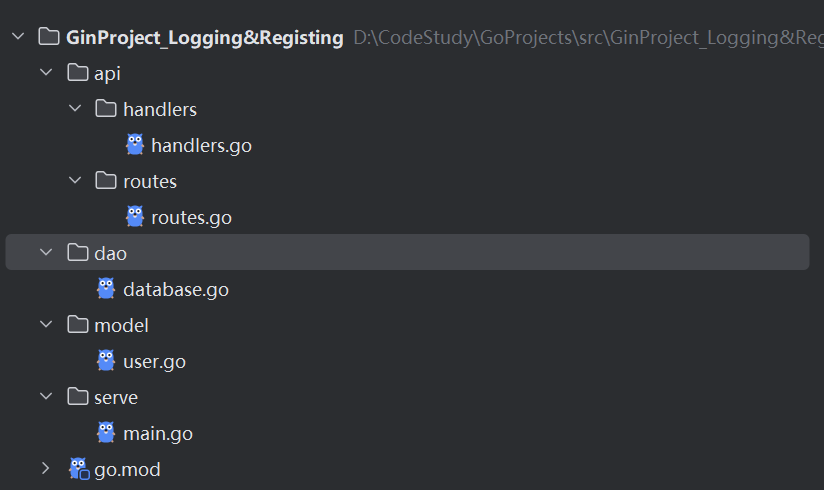Click the gopher icon of database.go
This screenshot has height=490, width=824.
[x=106, y=289]
